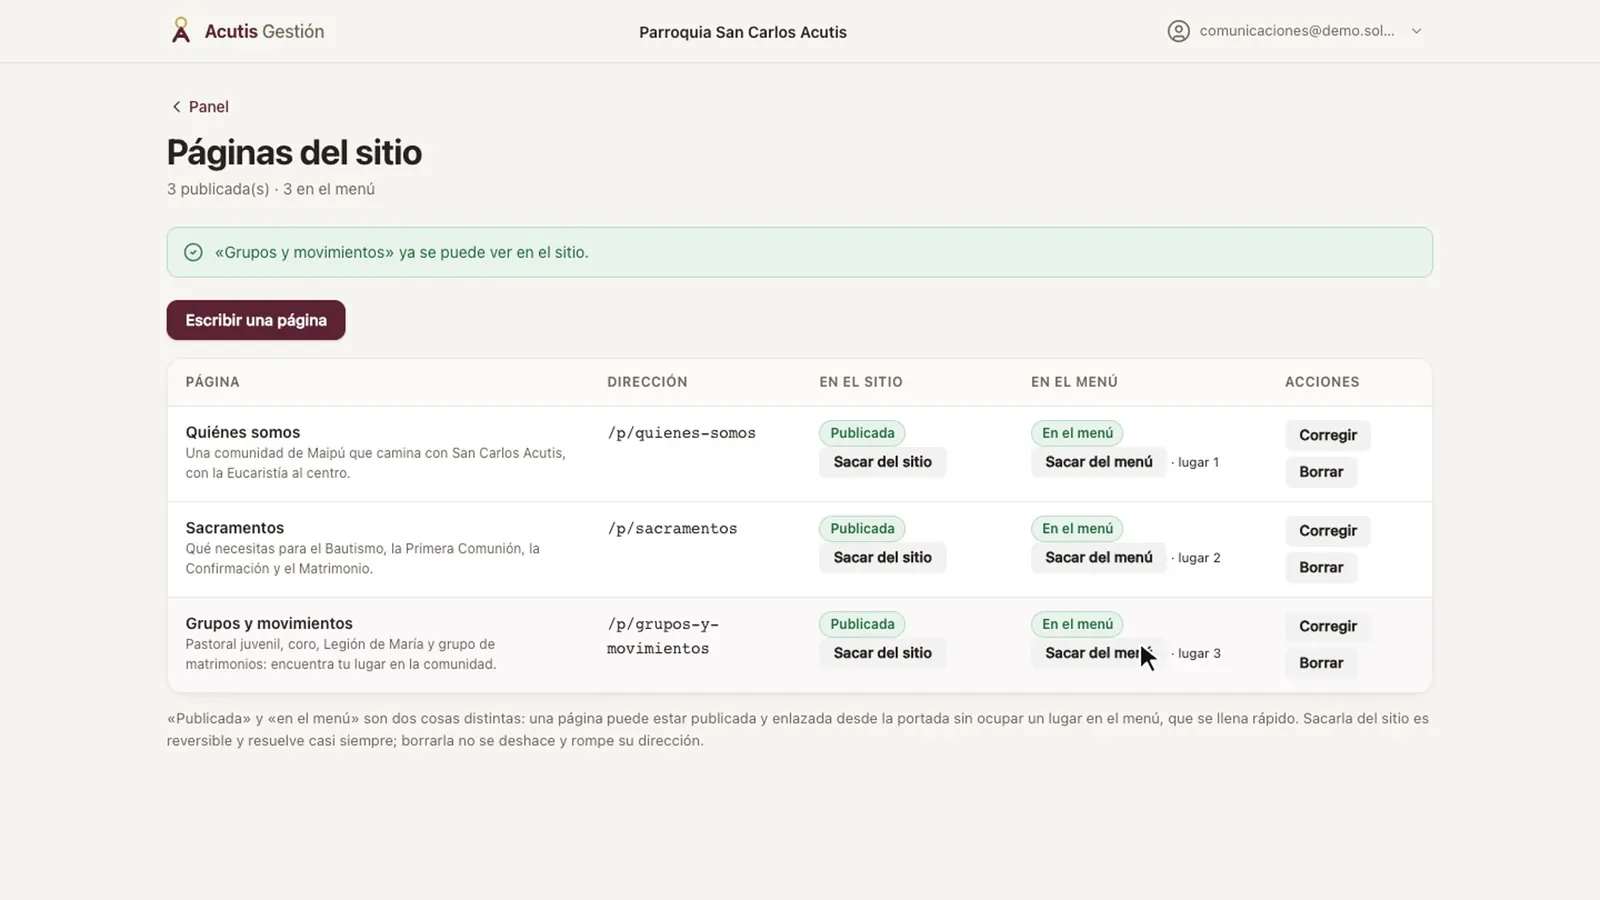Go back to Panel link

tap(199, 107)
